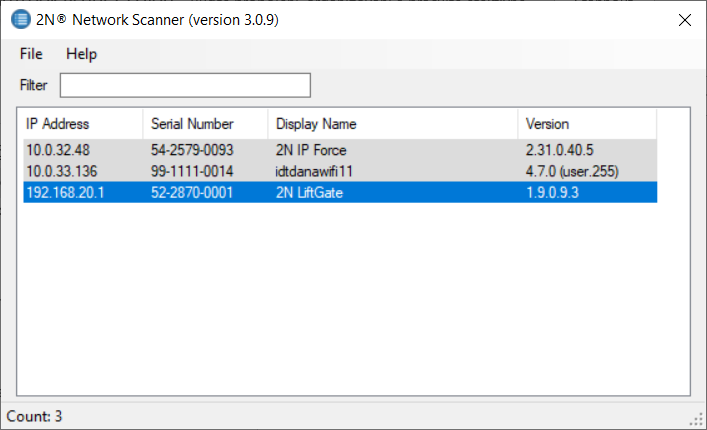
Task: Click the idtdanawifi11 display name
Action: tap(316, 171)
